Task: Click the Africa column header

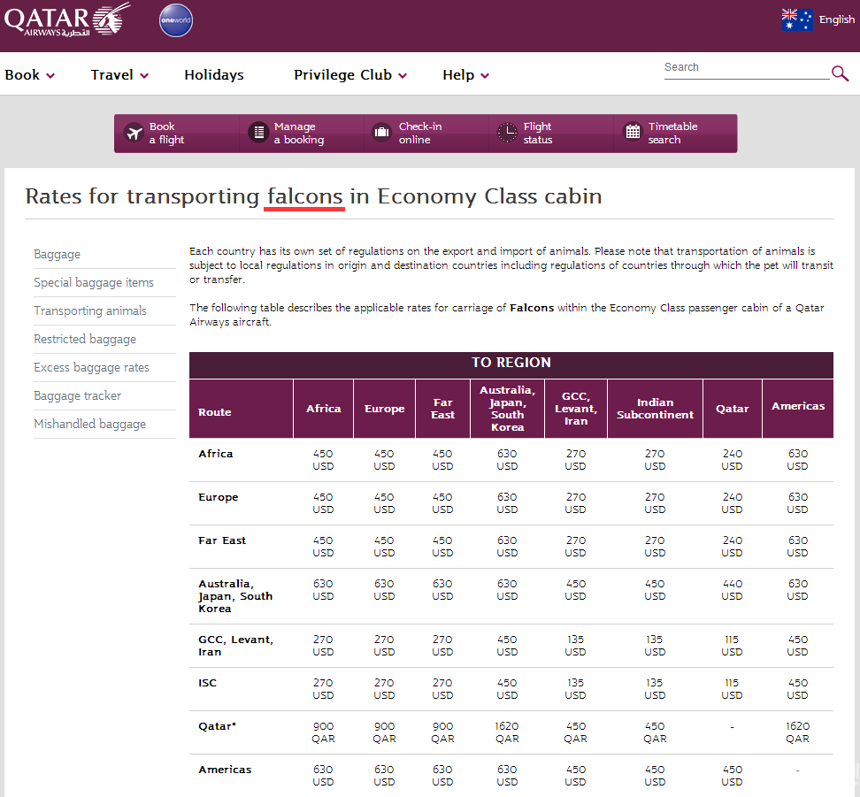Action: click(324, 409)
